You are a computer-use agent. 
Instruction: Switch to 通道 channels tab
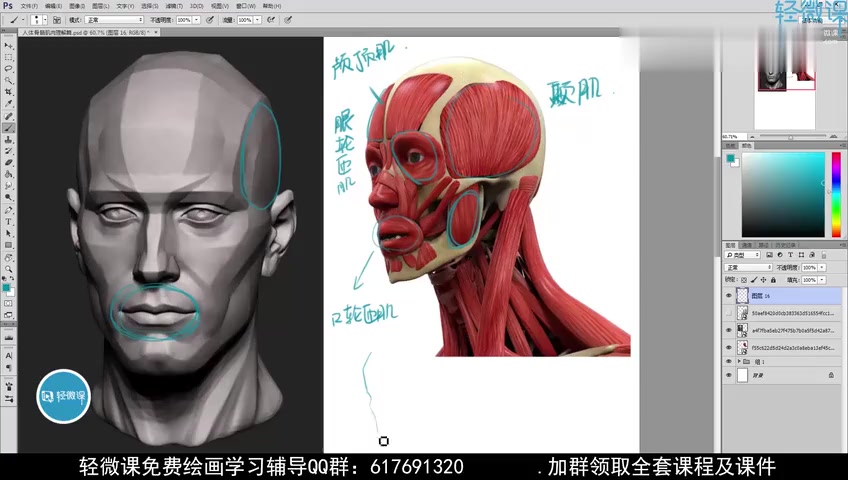point(747,245)
